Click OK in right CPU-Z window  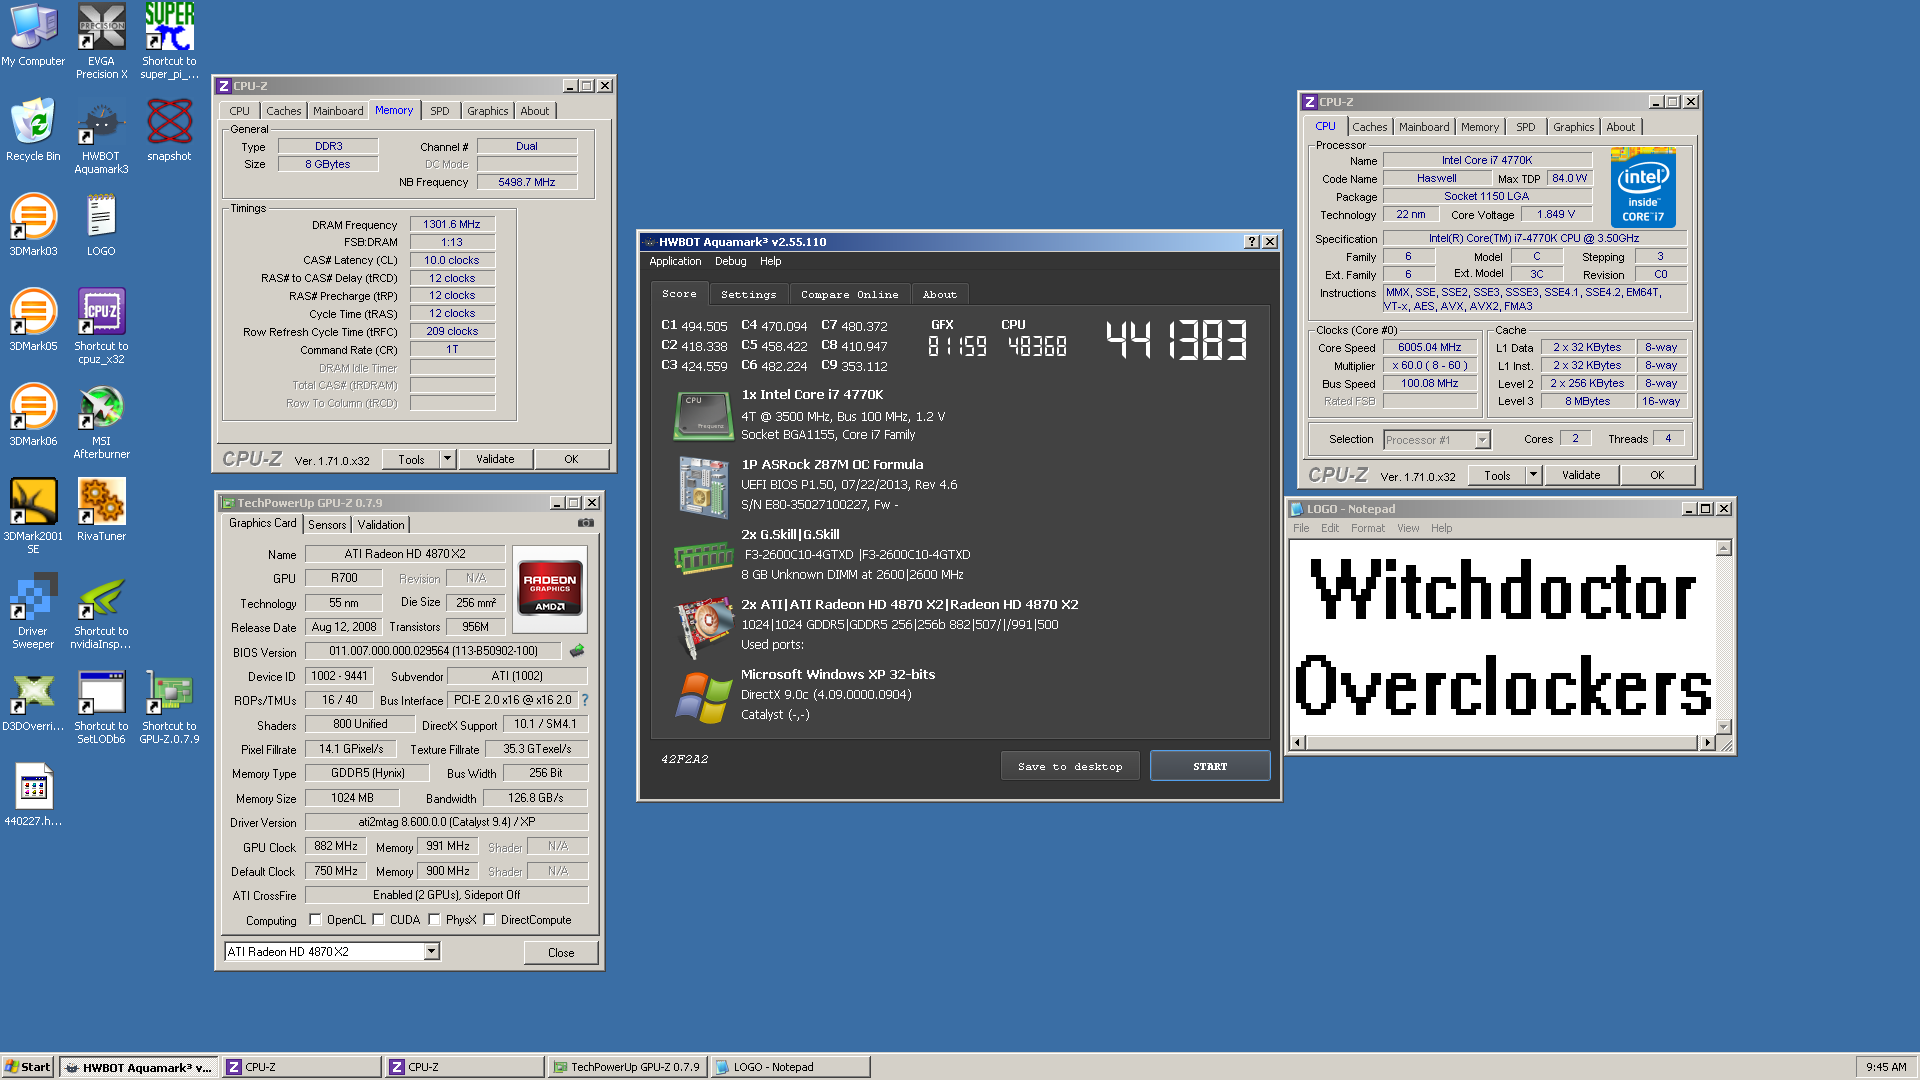[1657, 475]
